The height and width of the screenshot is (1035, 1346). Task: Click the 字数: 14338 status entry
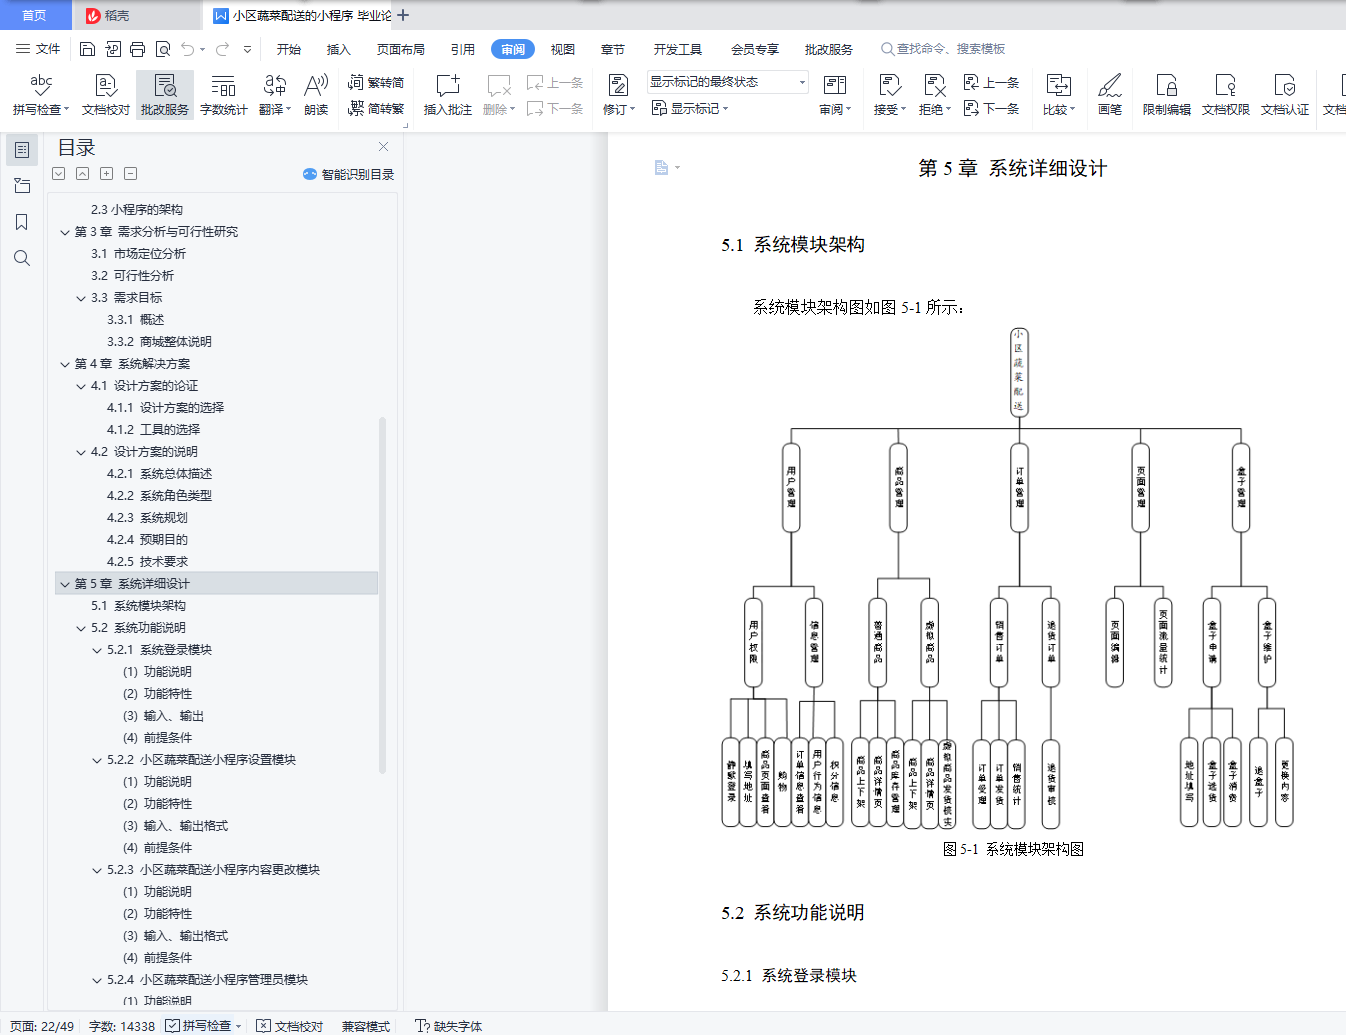pos(122,1026)
